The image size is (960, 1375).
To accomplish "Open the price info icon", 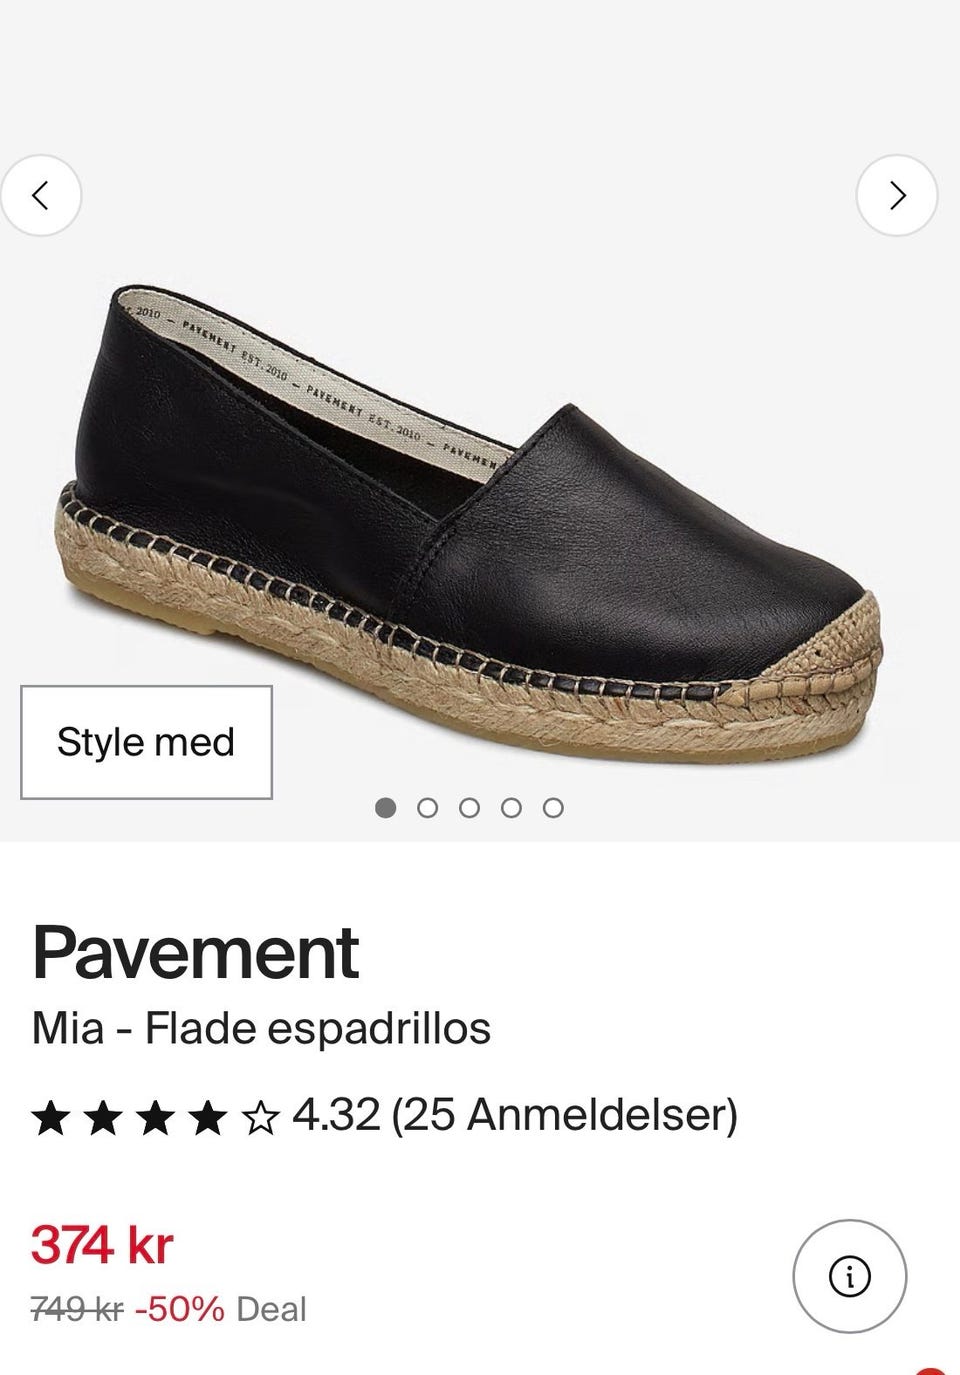I will [850, 1276].
